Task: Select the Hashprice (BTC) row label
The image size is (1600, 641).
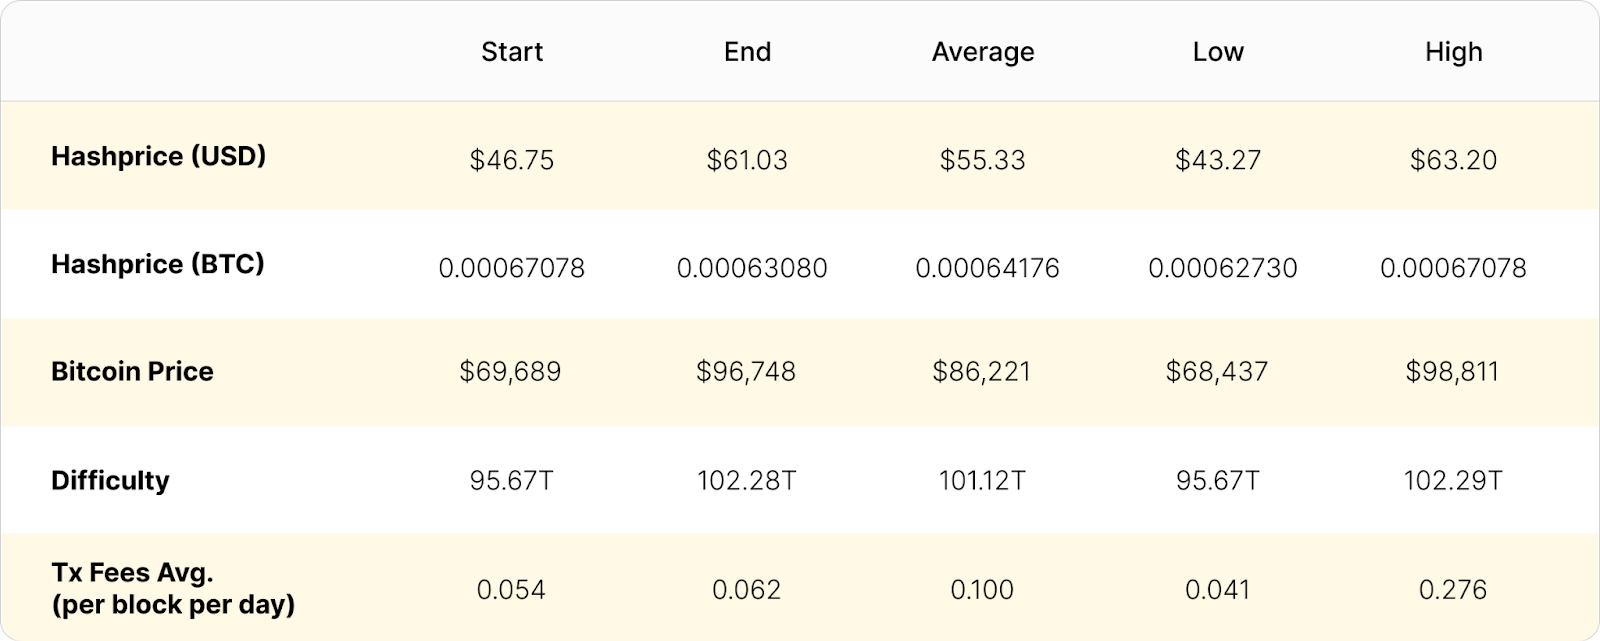Action: (158, 264)
